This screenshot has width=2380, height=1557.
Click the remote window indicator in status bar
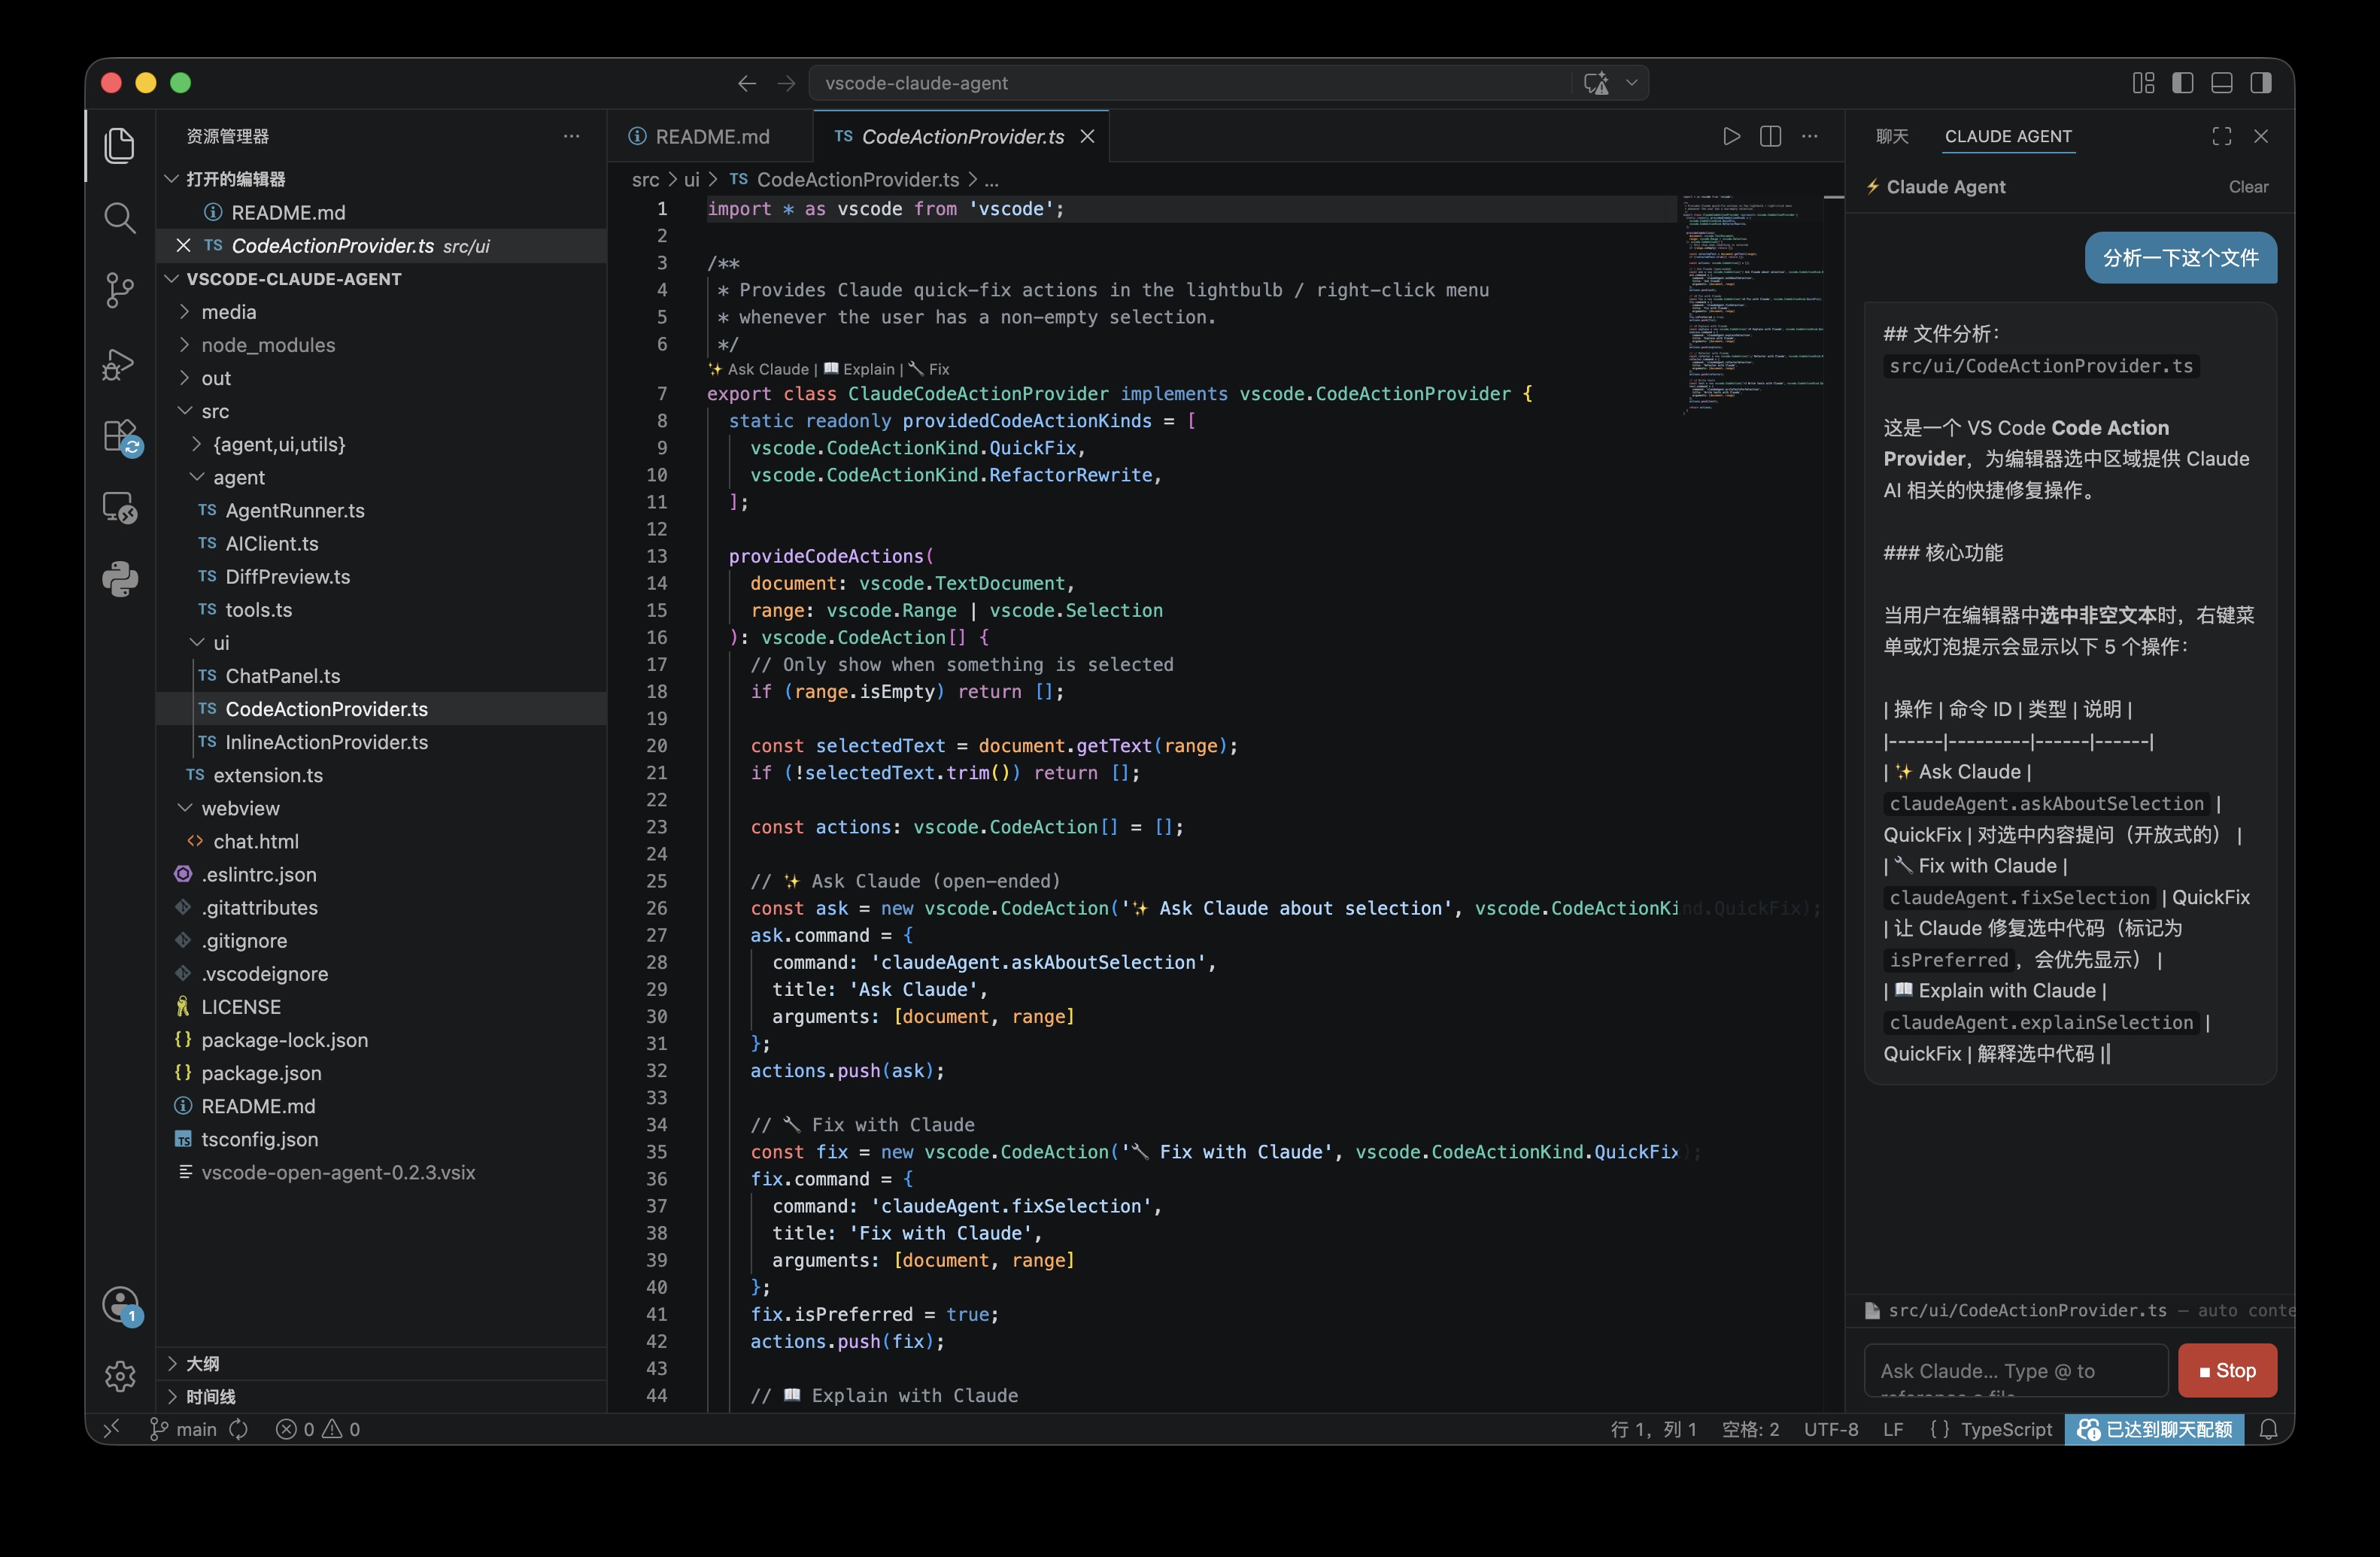tap(112, 1429)
